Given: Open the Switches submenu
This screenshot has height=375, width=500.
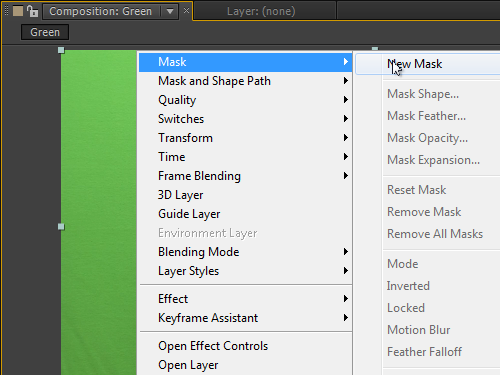Looking at the screenshot, I should 245,119.
